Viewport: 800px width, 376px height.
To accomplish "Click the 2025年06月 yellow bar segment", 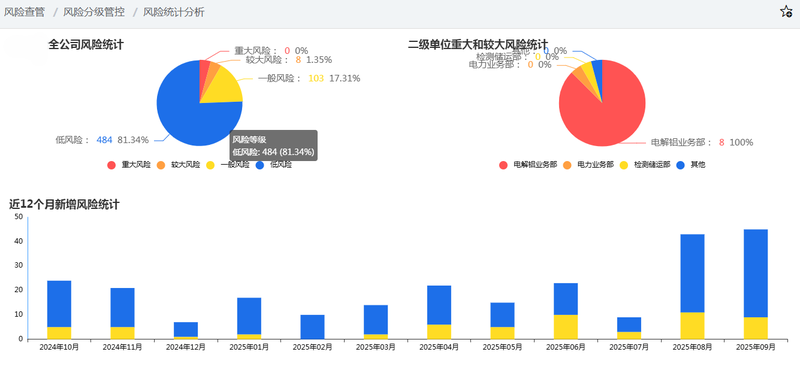I will pos(566,327).
